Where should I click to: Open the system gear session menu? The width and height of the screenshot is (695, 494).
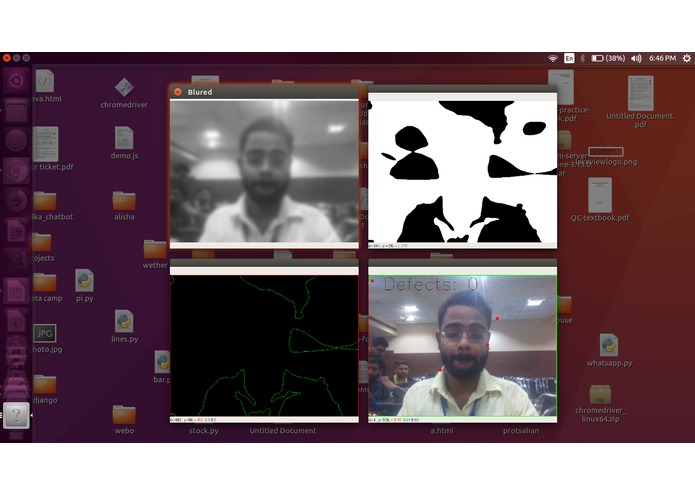click(x=687, y=58)
